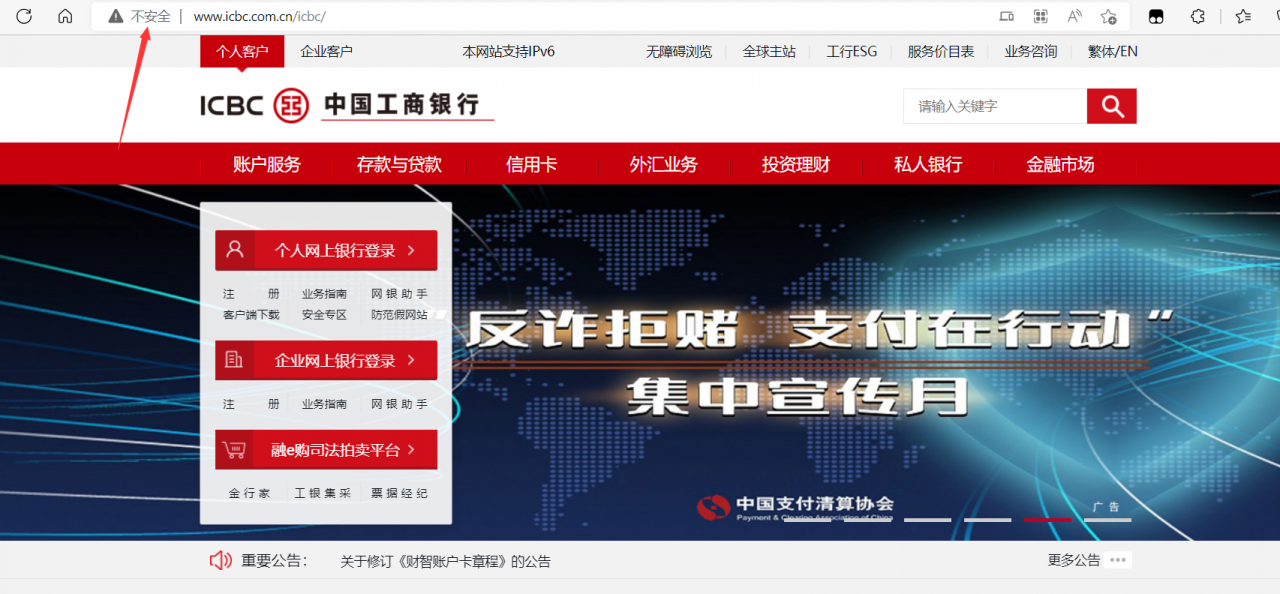The width and height of the screenshot is (1280, 594).
Task: Reload the page with the refresh icon
Action: (24, 16)
